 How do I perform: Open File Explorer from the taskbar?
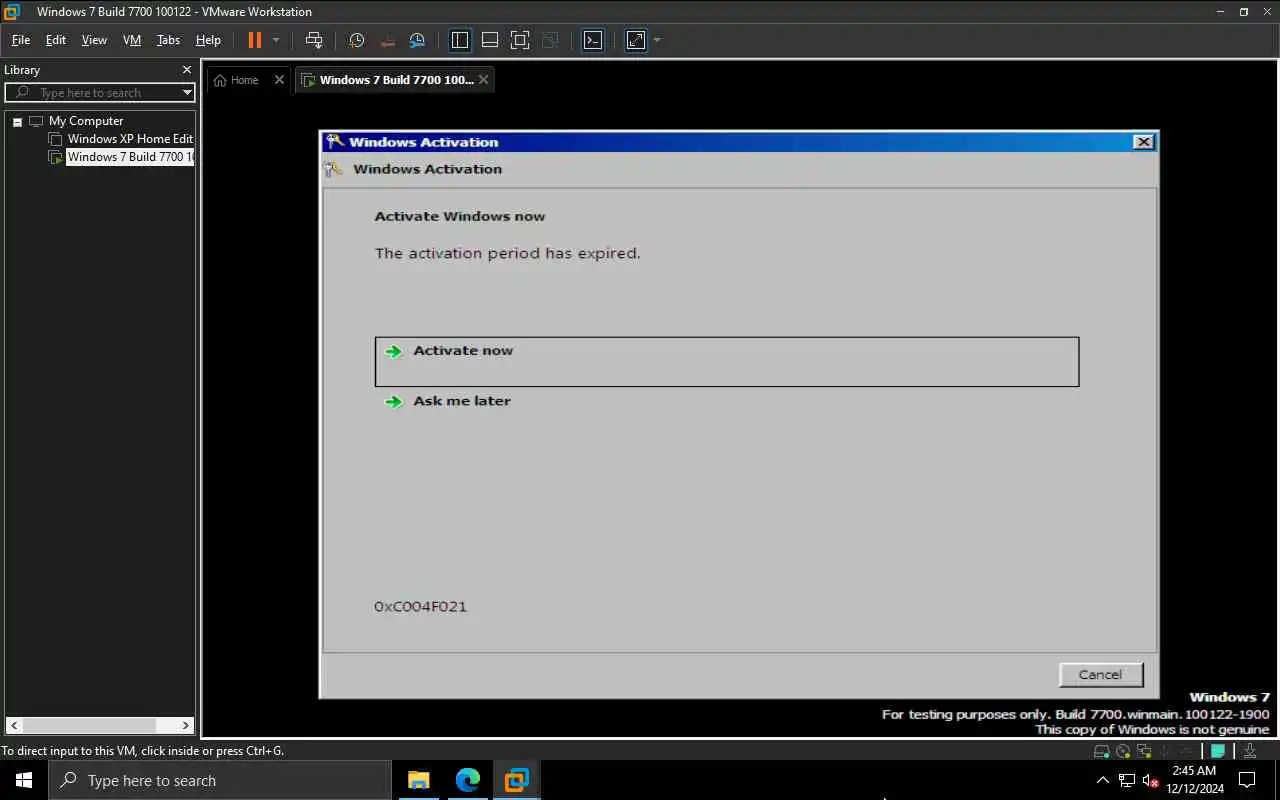(419, 780)
